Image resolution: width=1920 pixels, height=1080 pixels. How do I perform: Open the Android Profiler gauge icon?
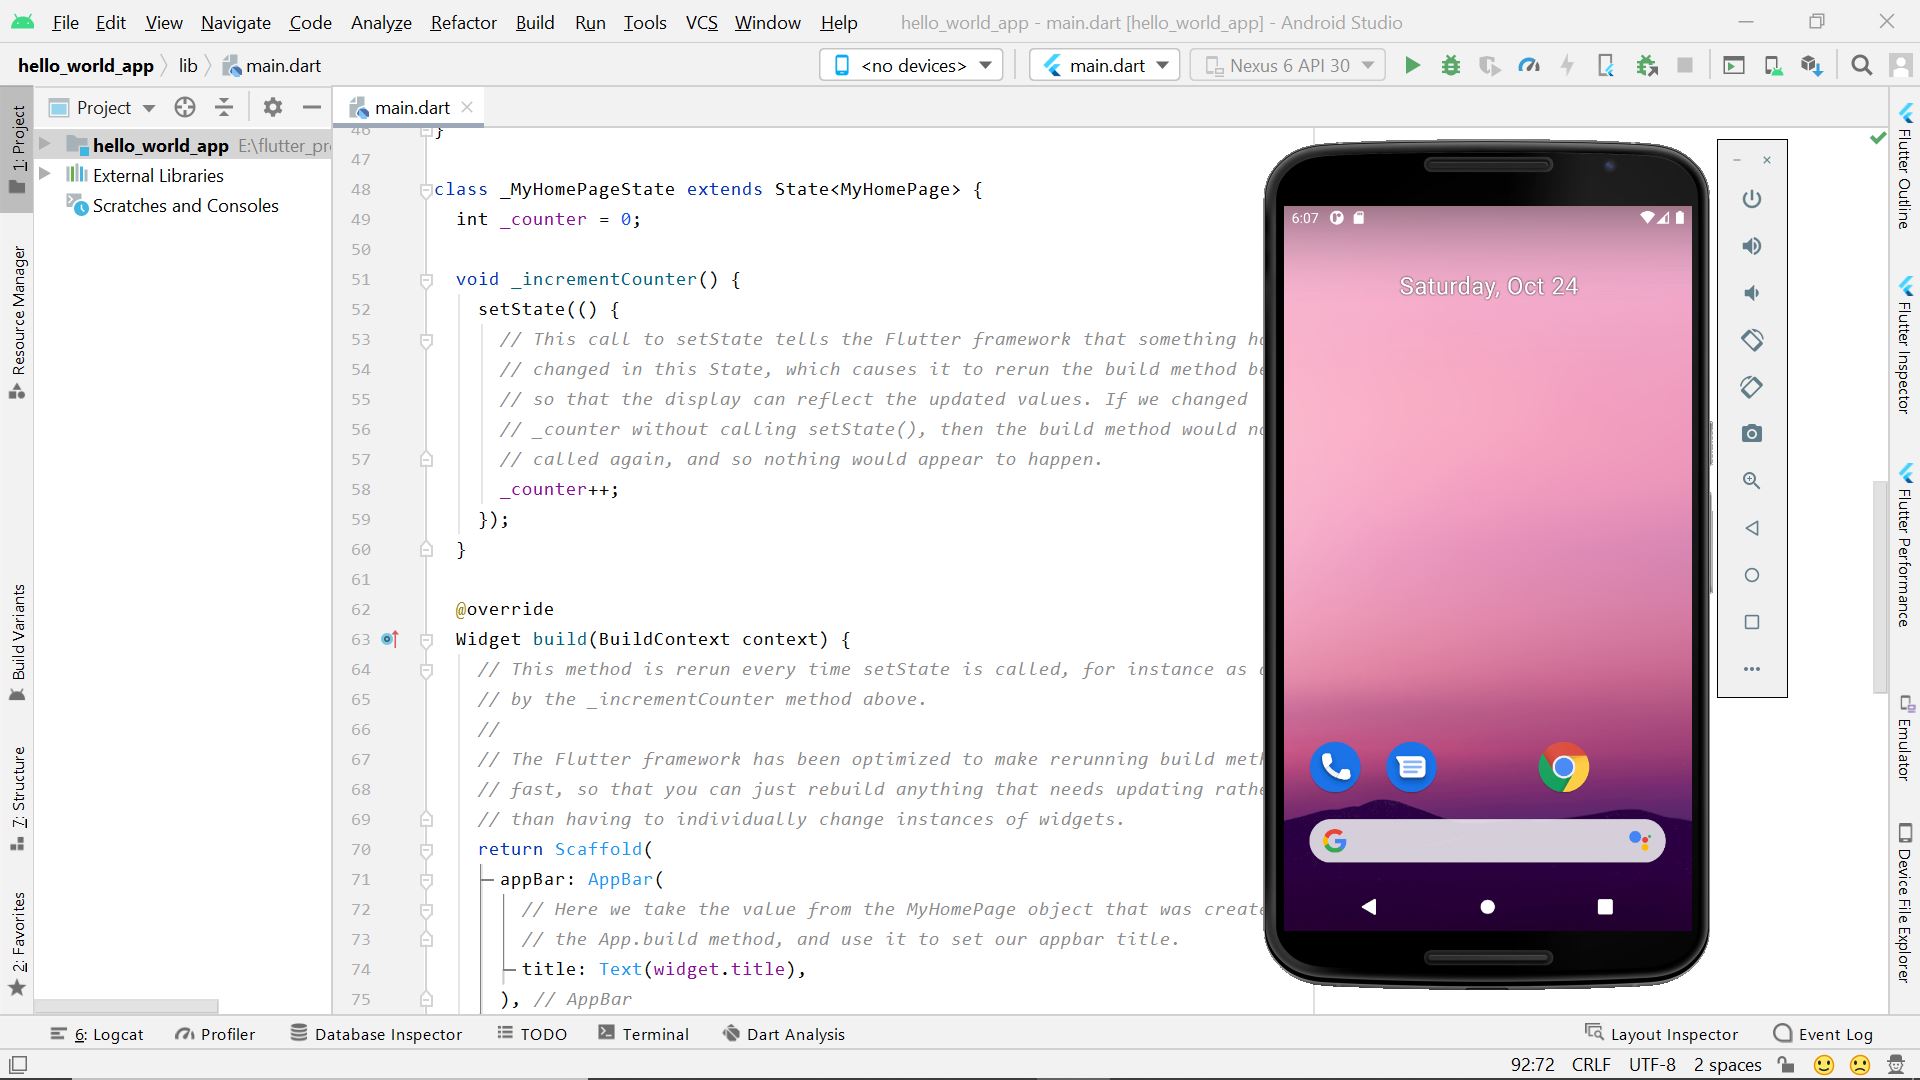click(x=1528, y=64)
